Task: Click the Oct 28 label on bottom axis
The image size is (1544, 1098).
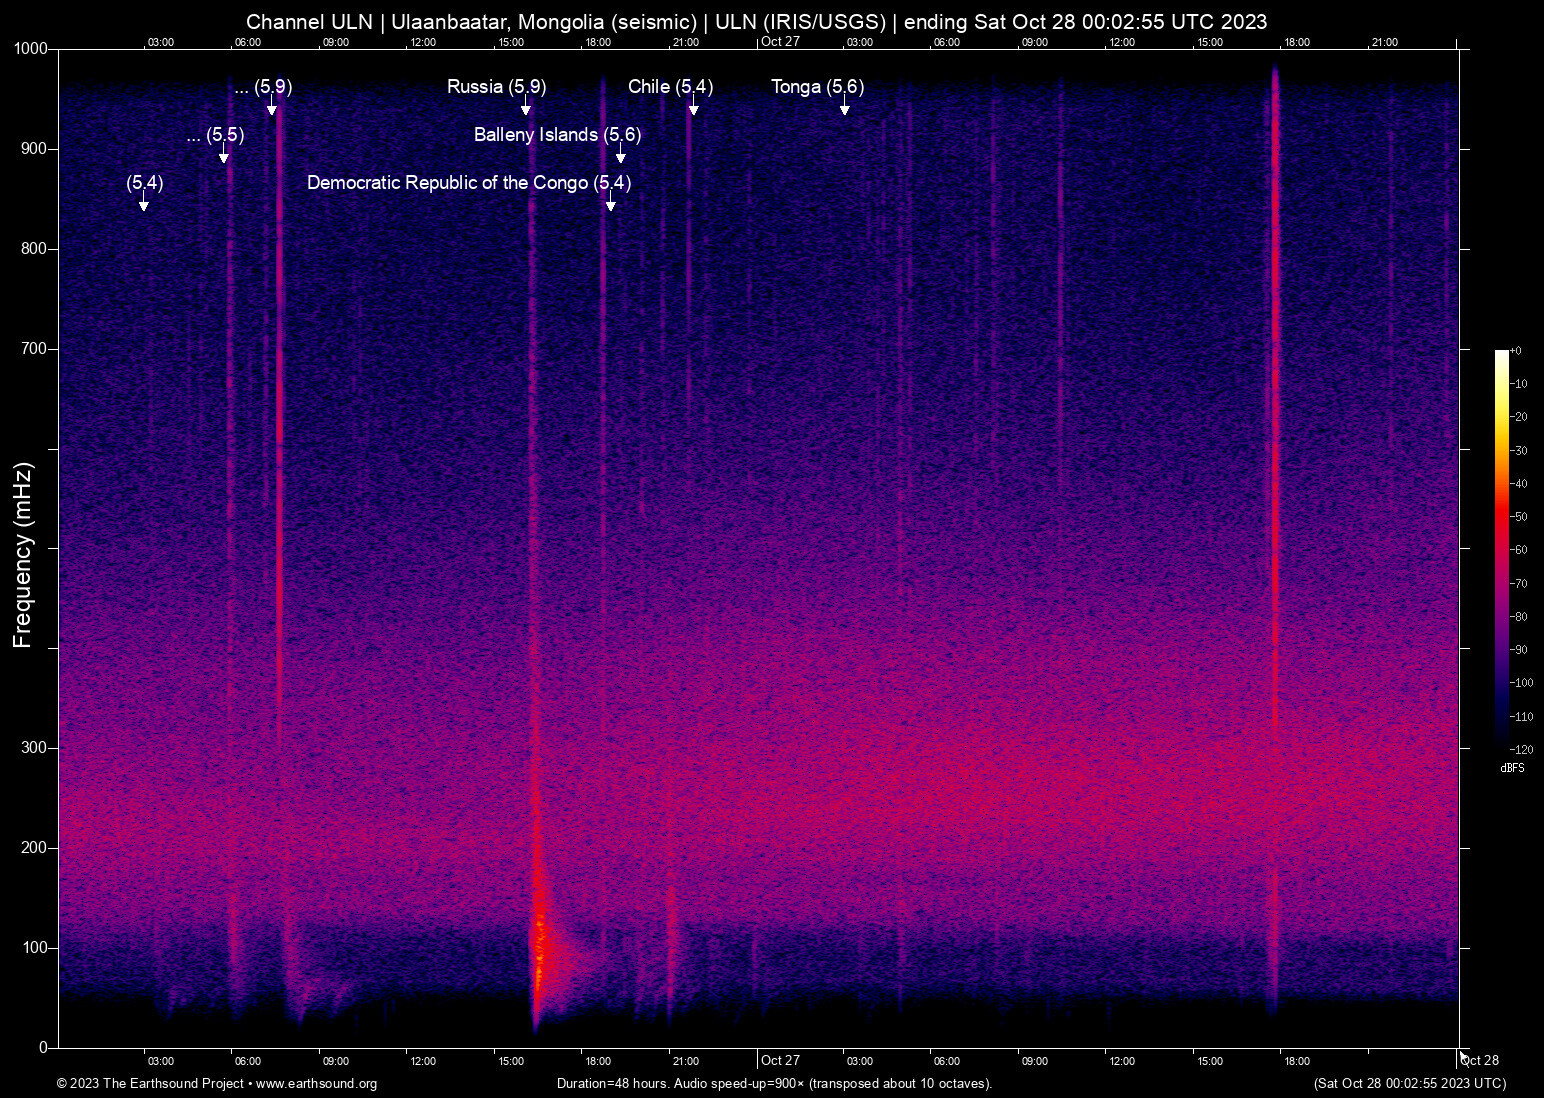Action: pyautogui.click(x=1480, y=1061)
